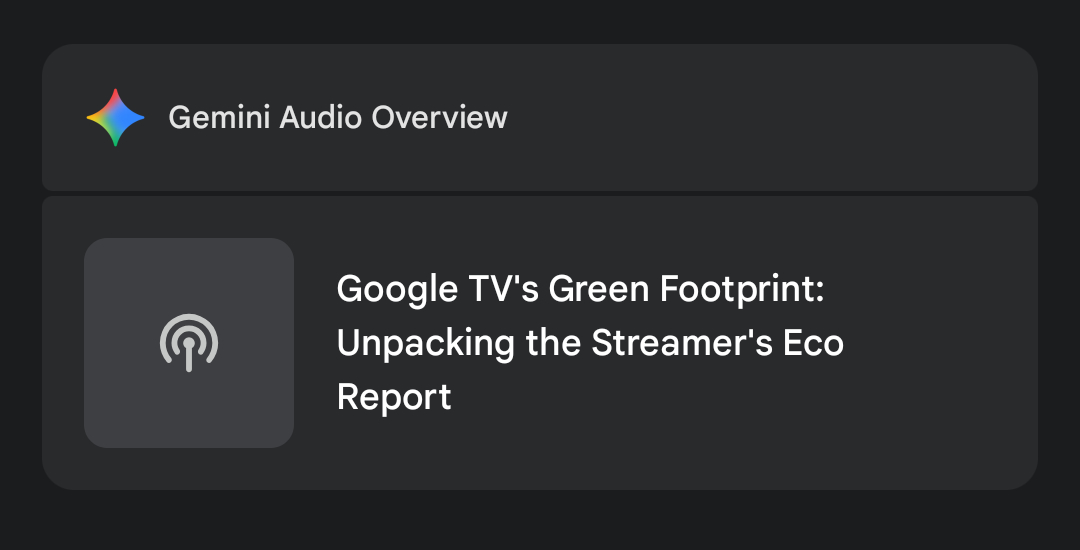Click "Unpacking the Streamer's Eco" title line
Screen dimensions: 1080x550
point(590,343)
